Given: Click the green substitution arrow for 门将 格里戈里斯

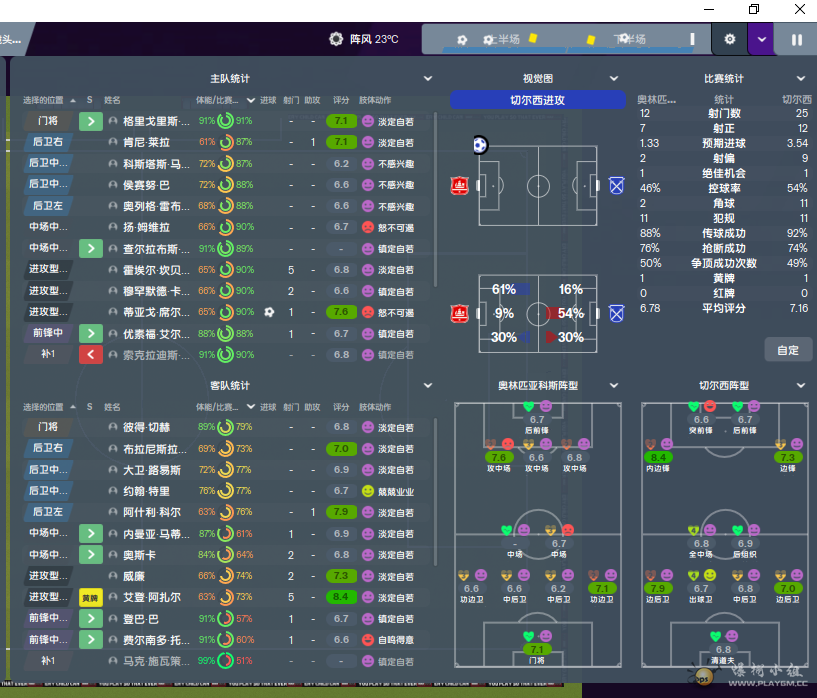Looking at the screenshot, I should point(90,121).
